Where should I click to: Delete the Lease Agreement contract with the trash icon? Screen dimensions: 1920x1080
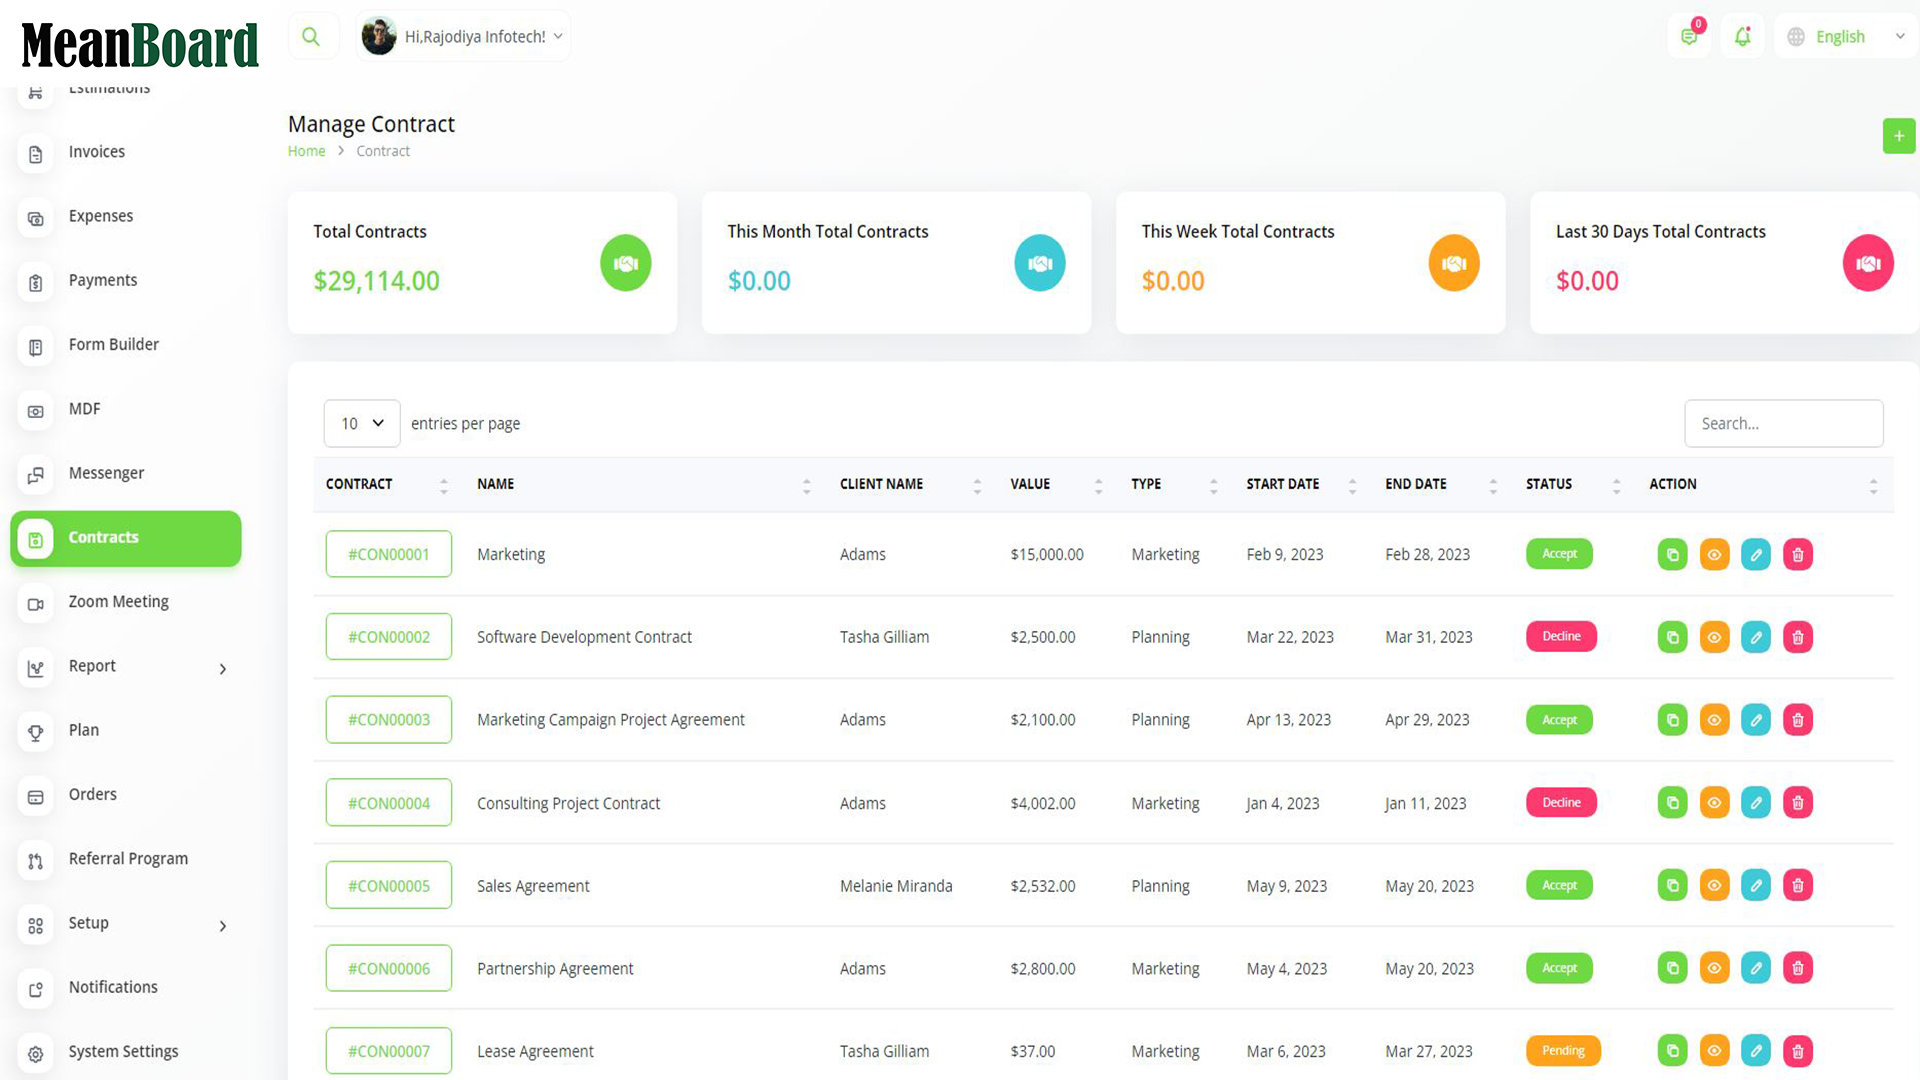[x=1798, y=1051]
